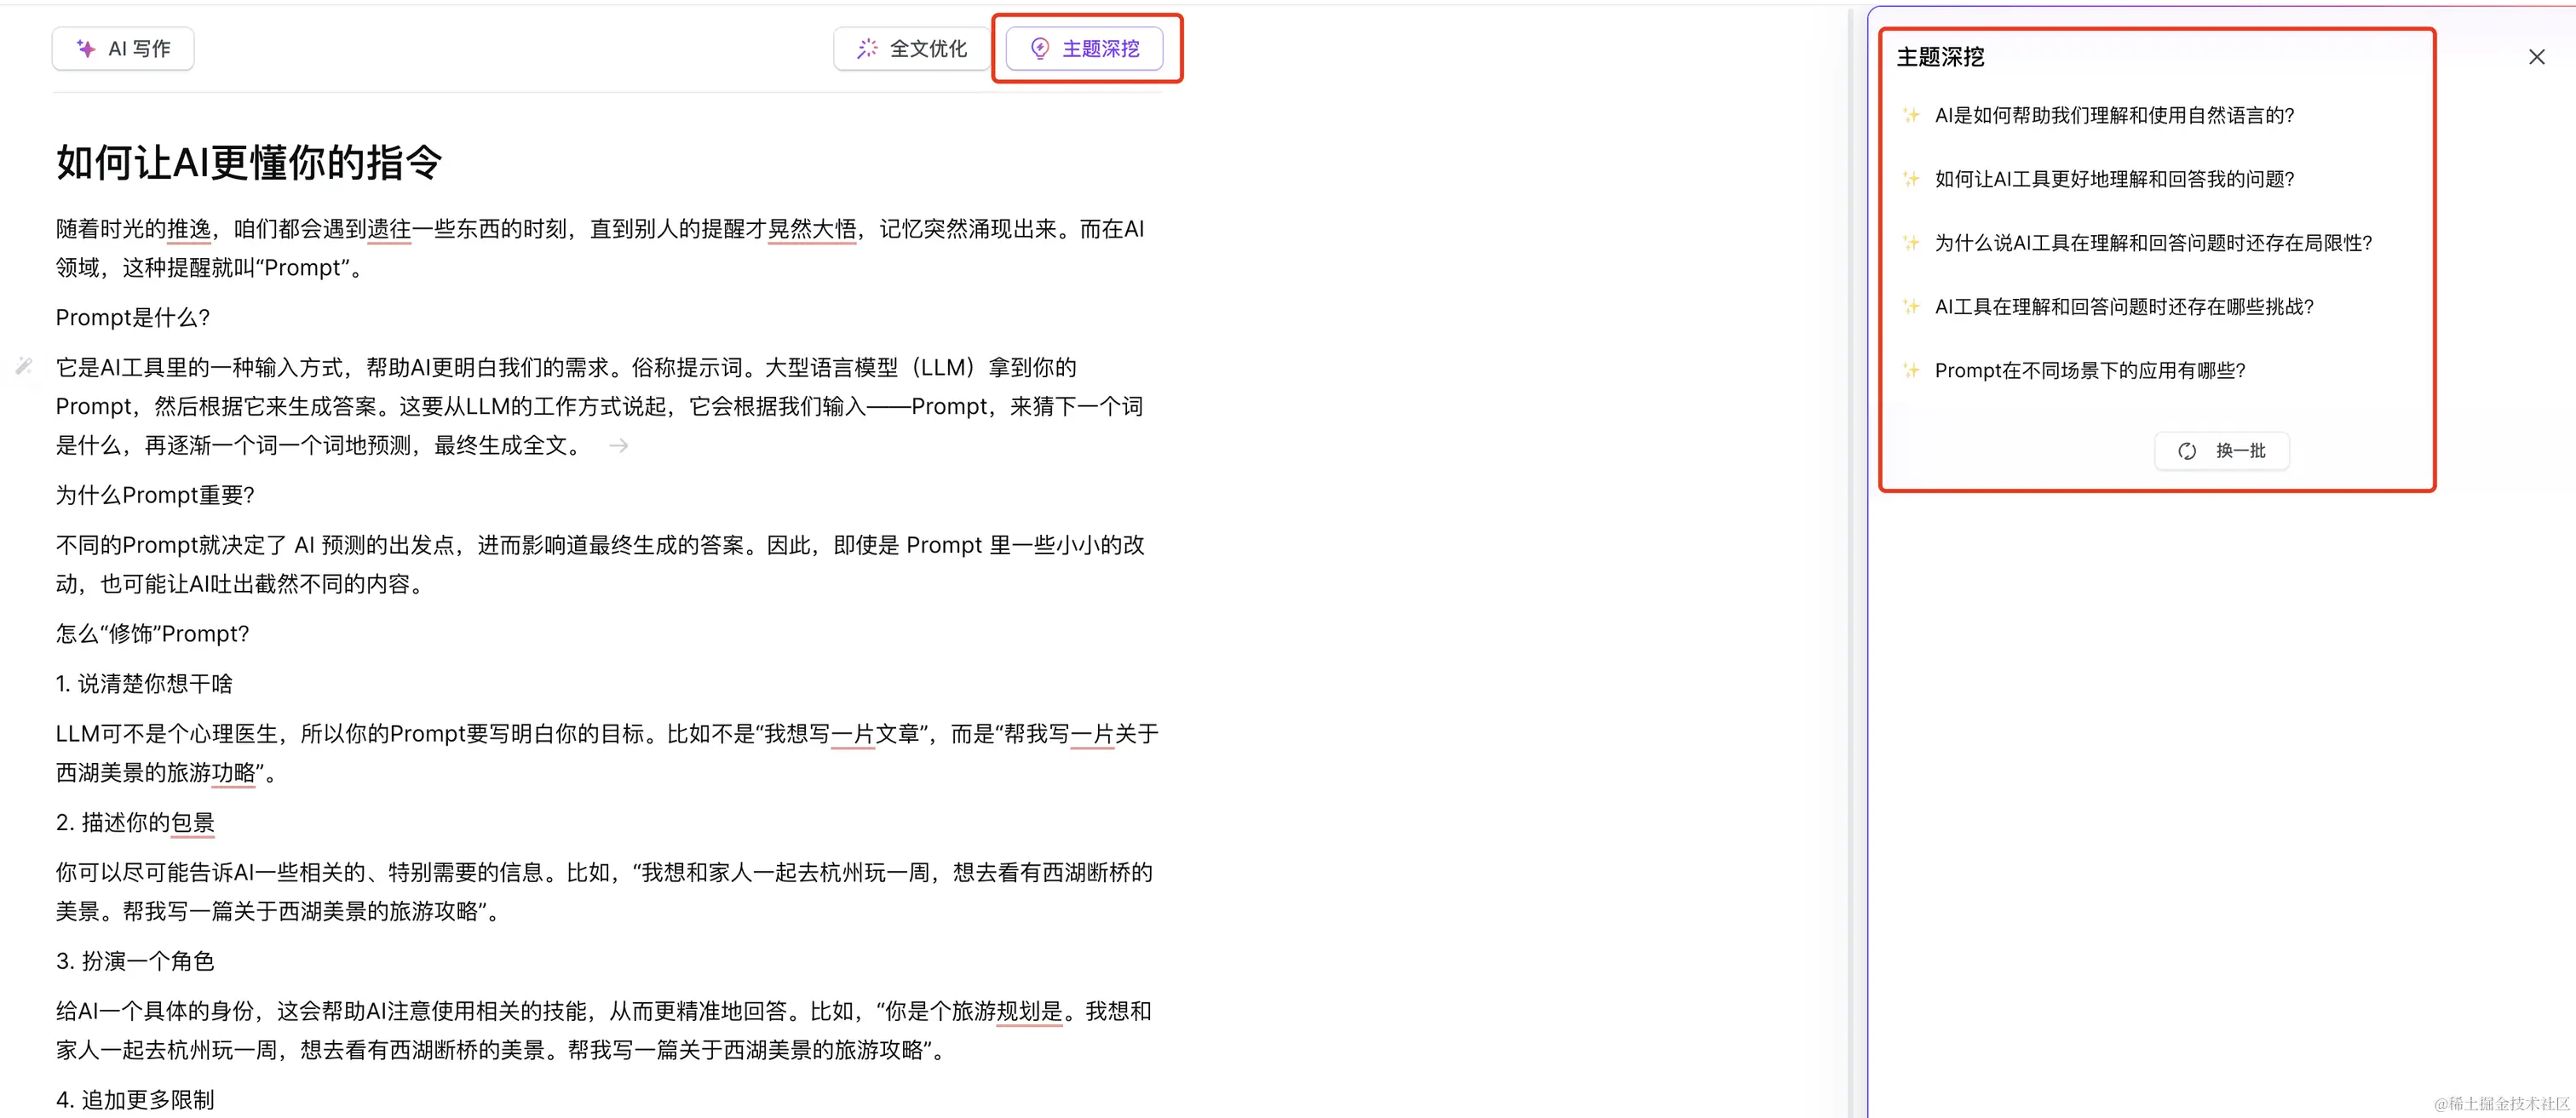Screen dimensions: 2576x1118
Task: Close the 主题深挖 side panel
Action: [2536, 56]
